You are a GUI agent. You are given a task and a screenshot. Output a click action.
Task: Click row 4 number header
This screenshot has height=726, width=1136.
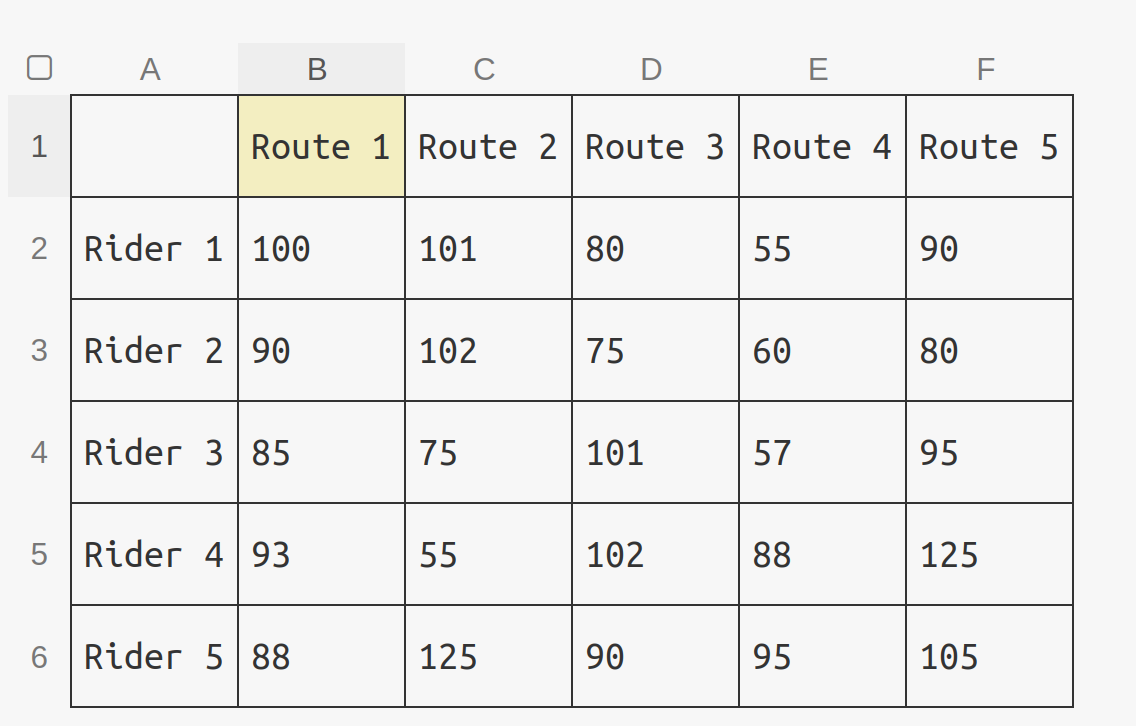(x=39, y=452)
